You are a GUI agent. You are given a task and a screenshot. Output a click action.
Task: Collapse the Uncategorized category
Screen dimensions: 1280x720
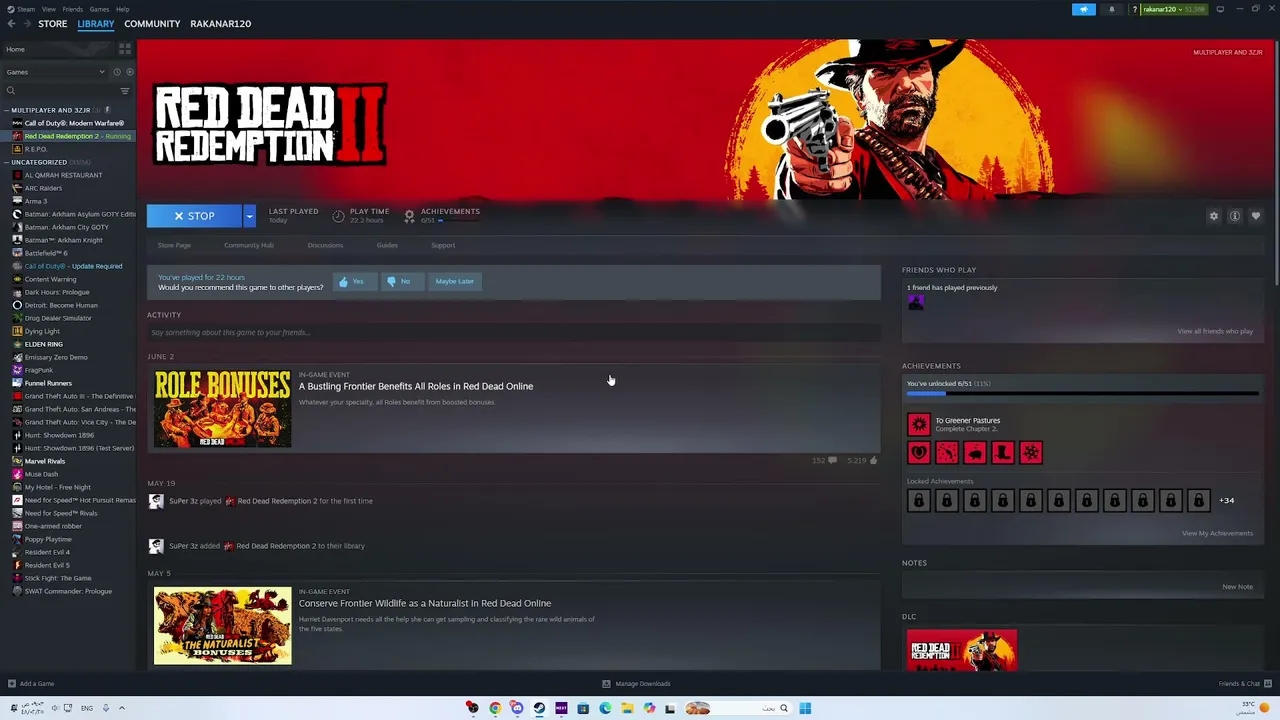pyautogui.click(x=7, y=162)
